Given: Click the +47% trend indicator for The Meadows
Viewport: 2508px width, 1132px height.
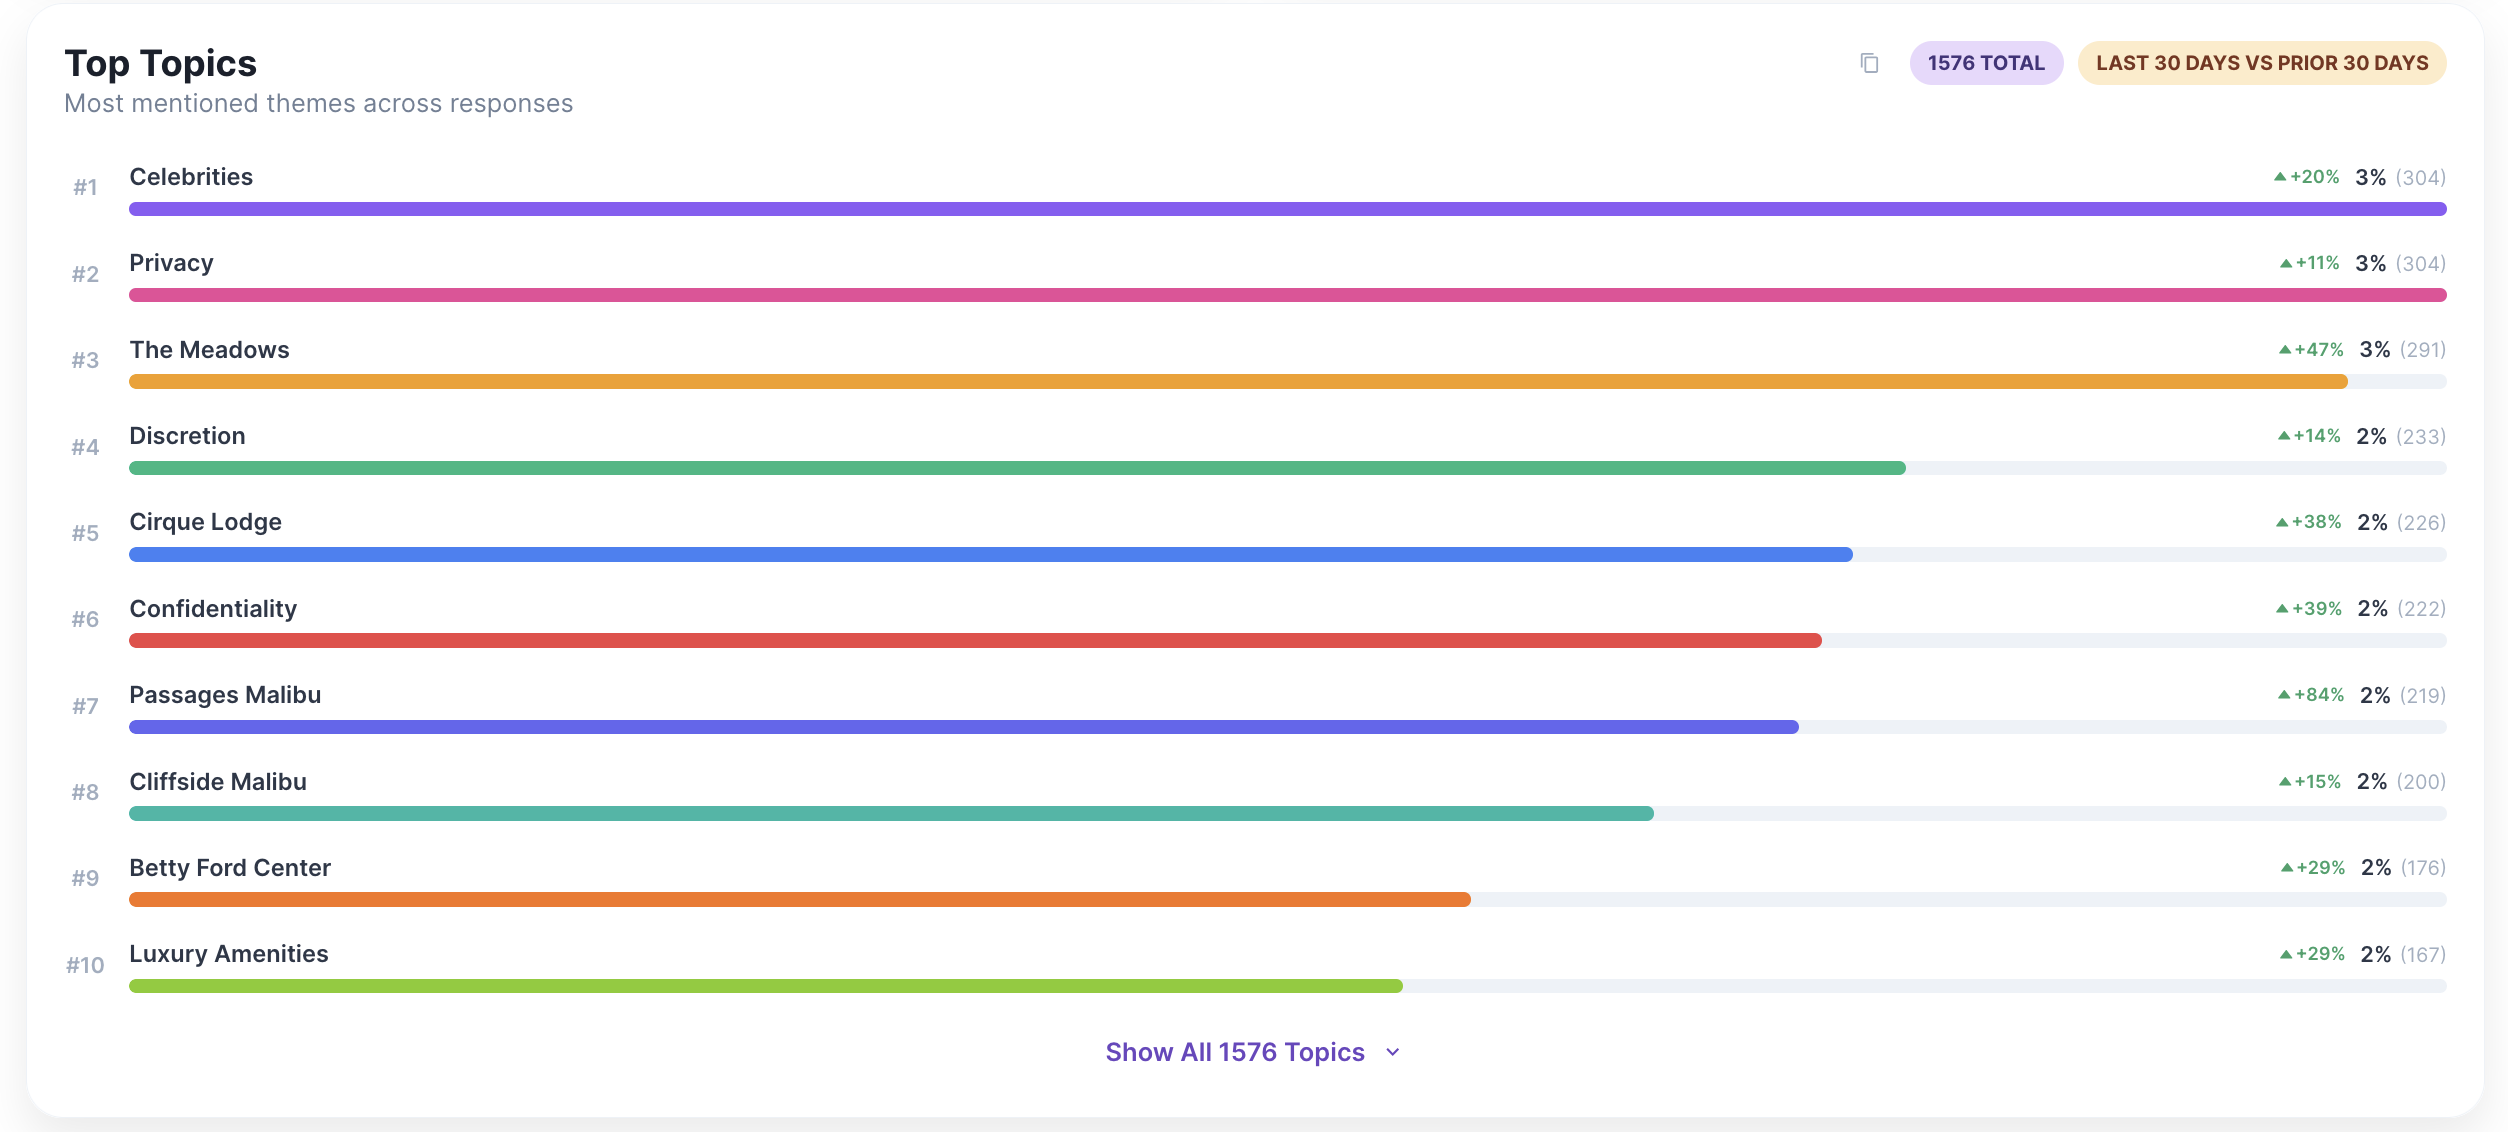Looking at the screenshot, I should tap(2310, 350).
